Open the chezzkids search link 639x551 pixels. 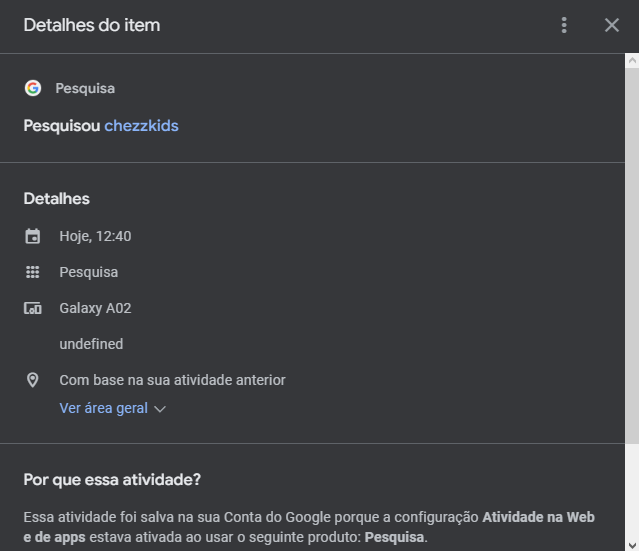pos(141,126)
